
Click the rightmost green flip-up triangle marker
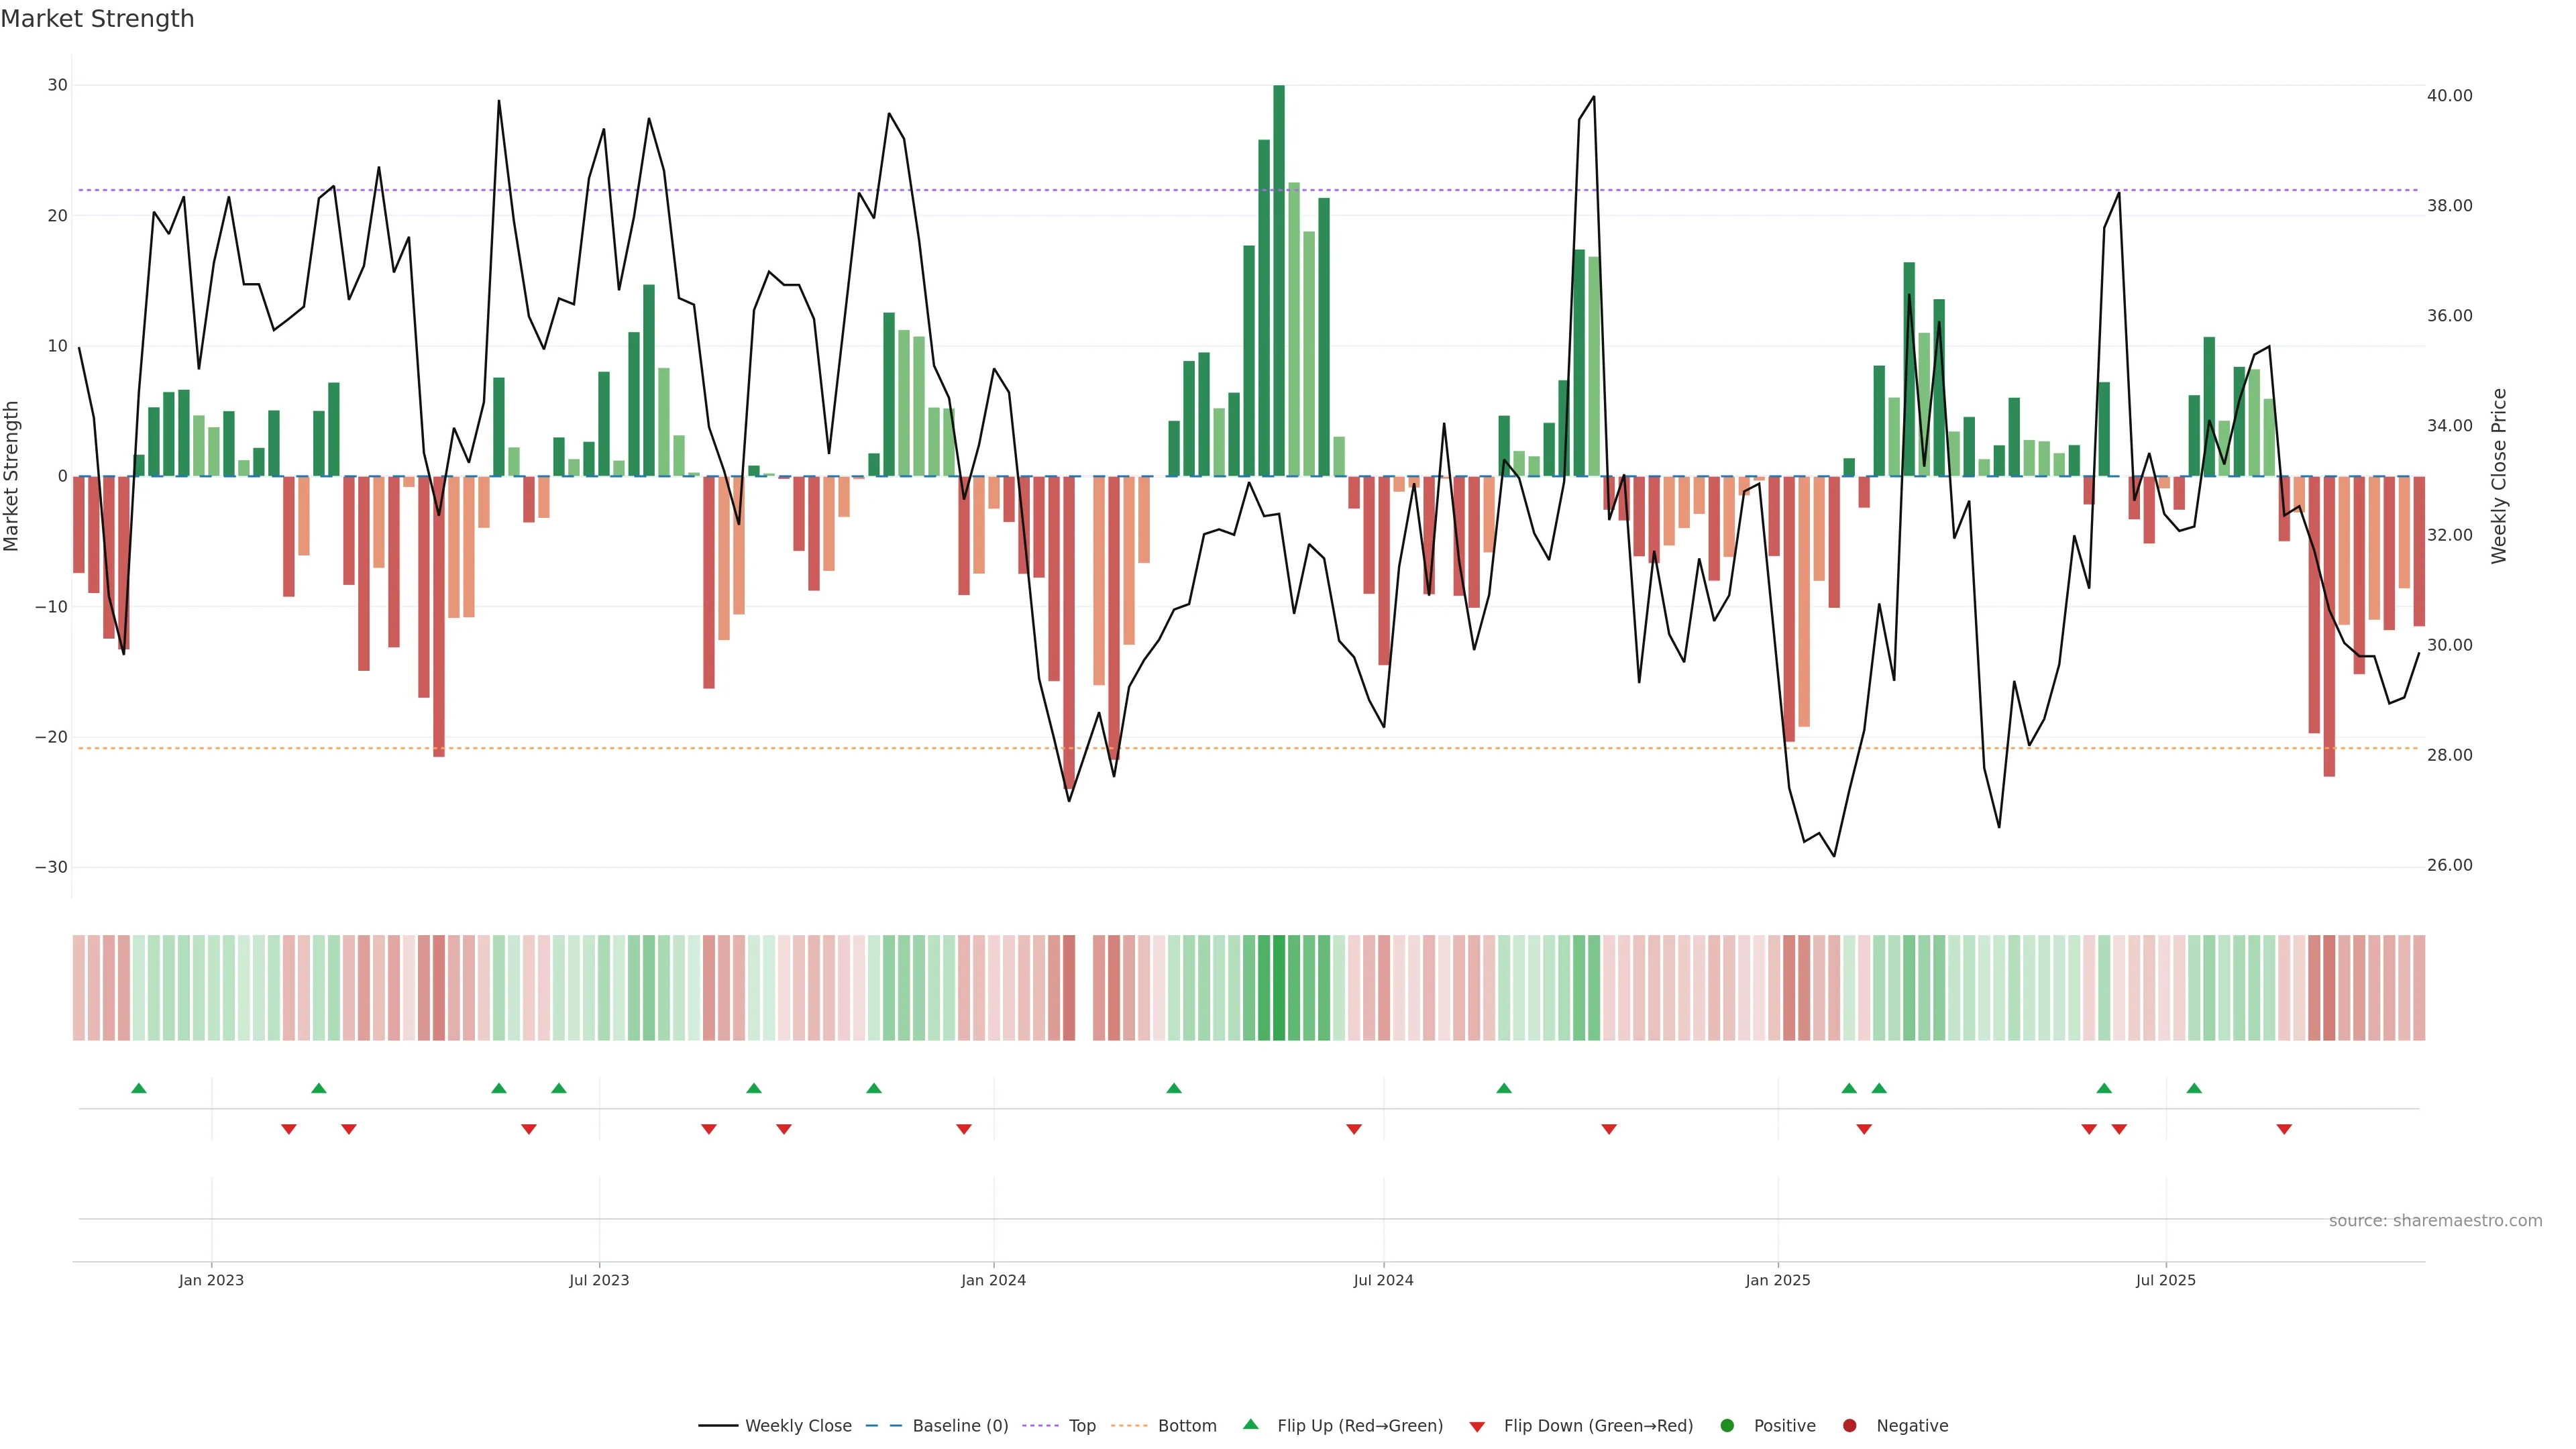2194,1088
